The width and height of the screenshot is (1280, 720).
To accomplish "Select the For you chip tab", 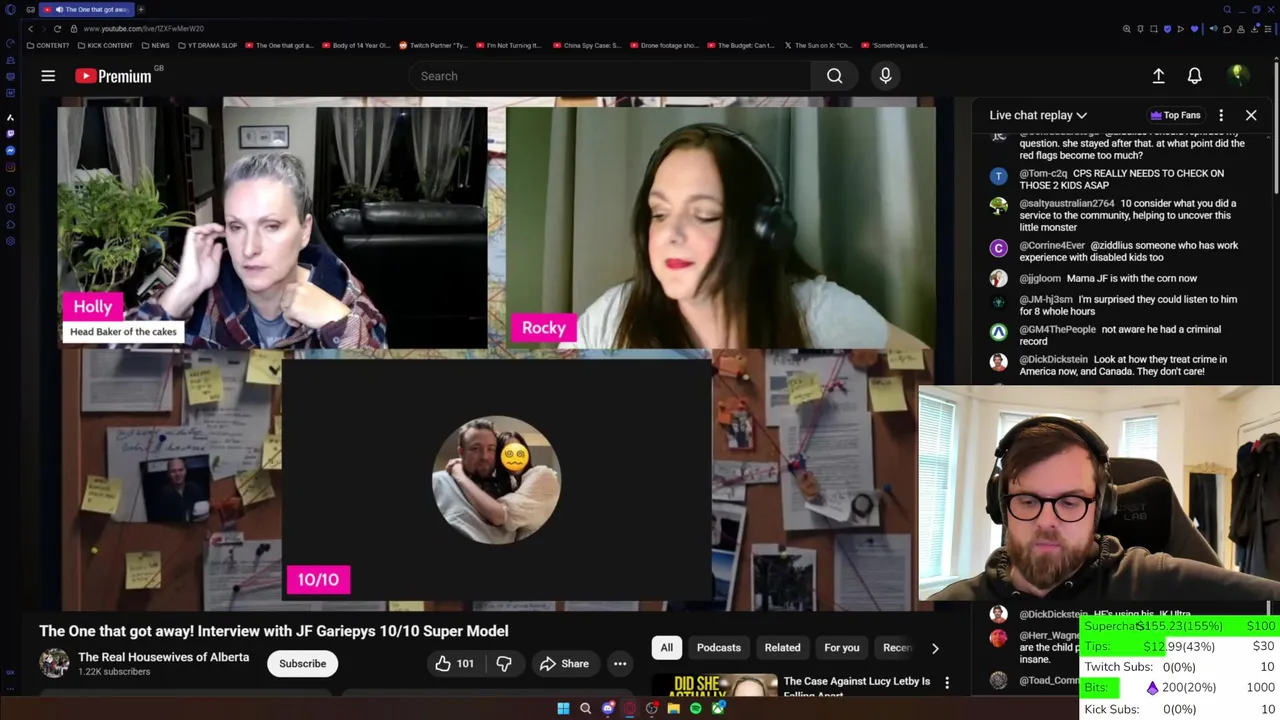I will [x=841, y=648].
